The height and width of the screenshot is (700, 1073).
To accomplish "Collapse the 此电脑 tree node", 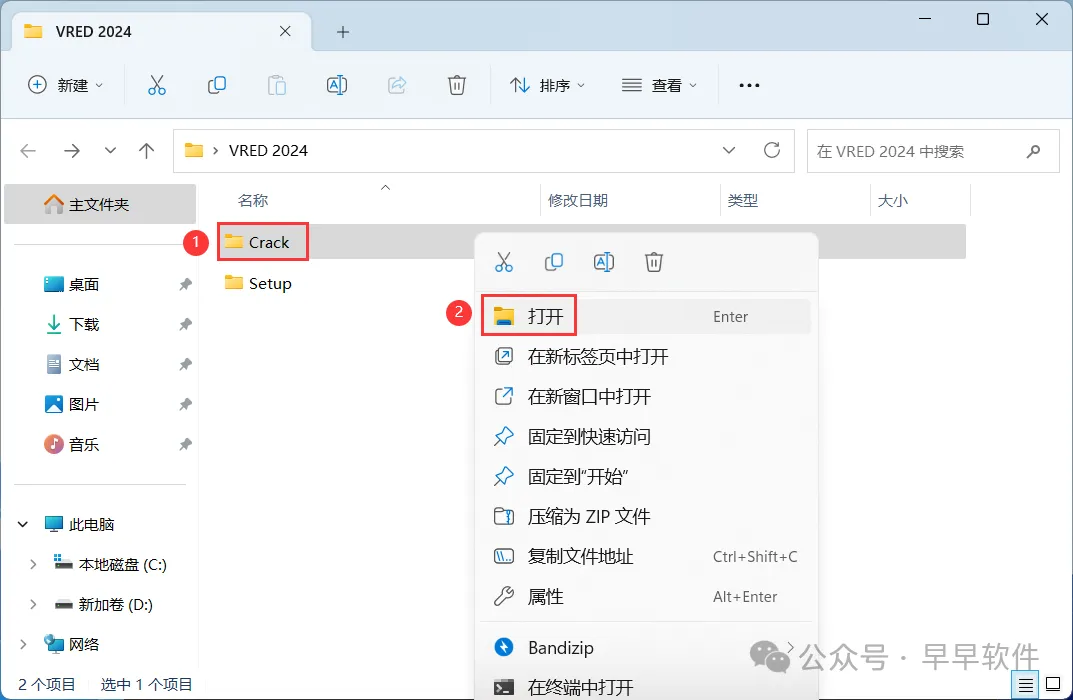I will pos(23,524).
